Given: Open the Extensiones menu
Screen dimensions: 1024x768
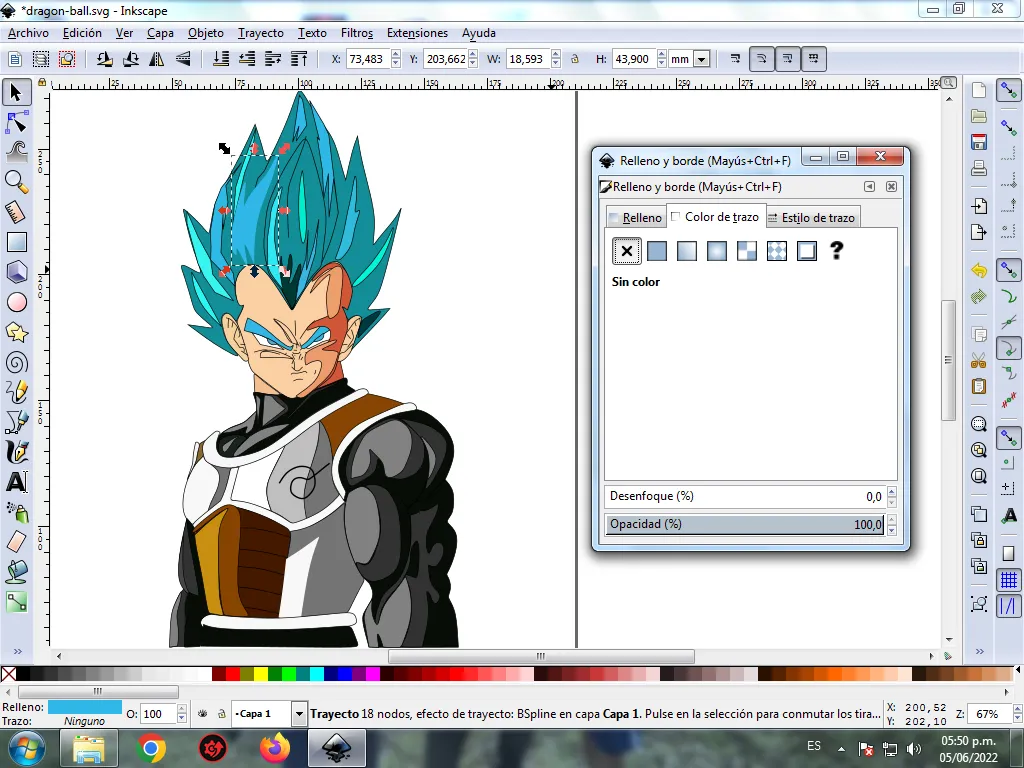Looking at the screenshot, I should coord(417,33).
